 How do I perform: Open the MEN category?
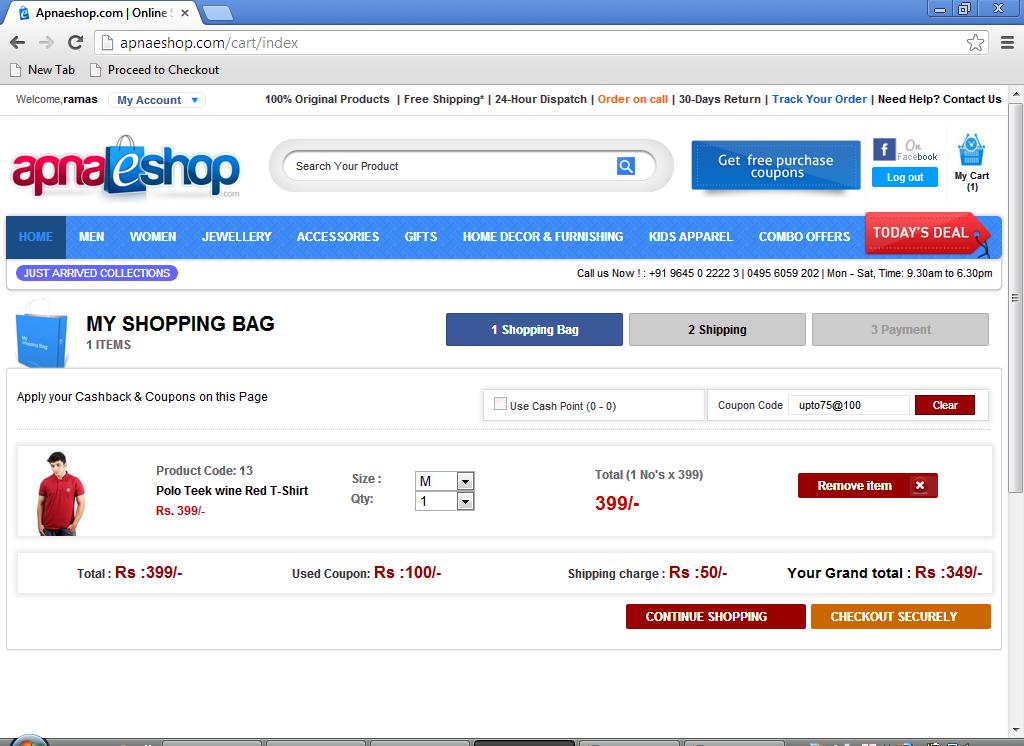click(x=91, y=236)
